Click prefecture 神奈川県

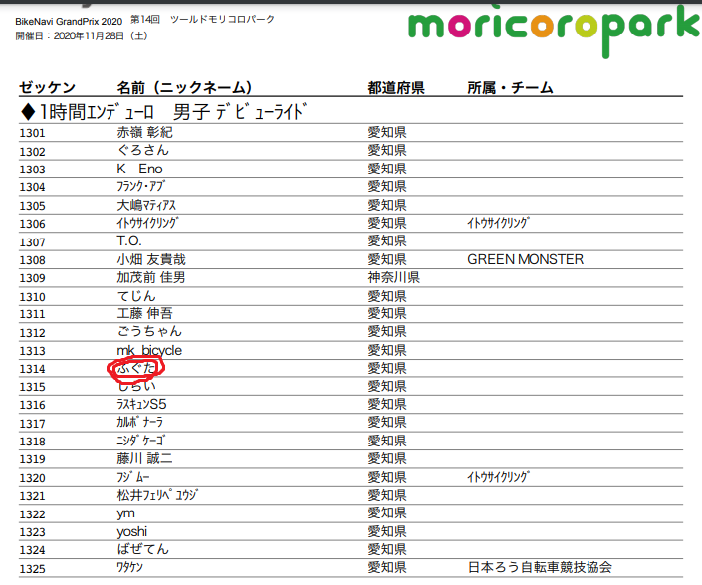coord(394,278)
